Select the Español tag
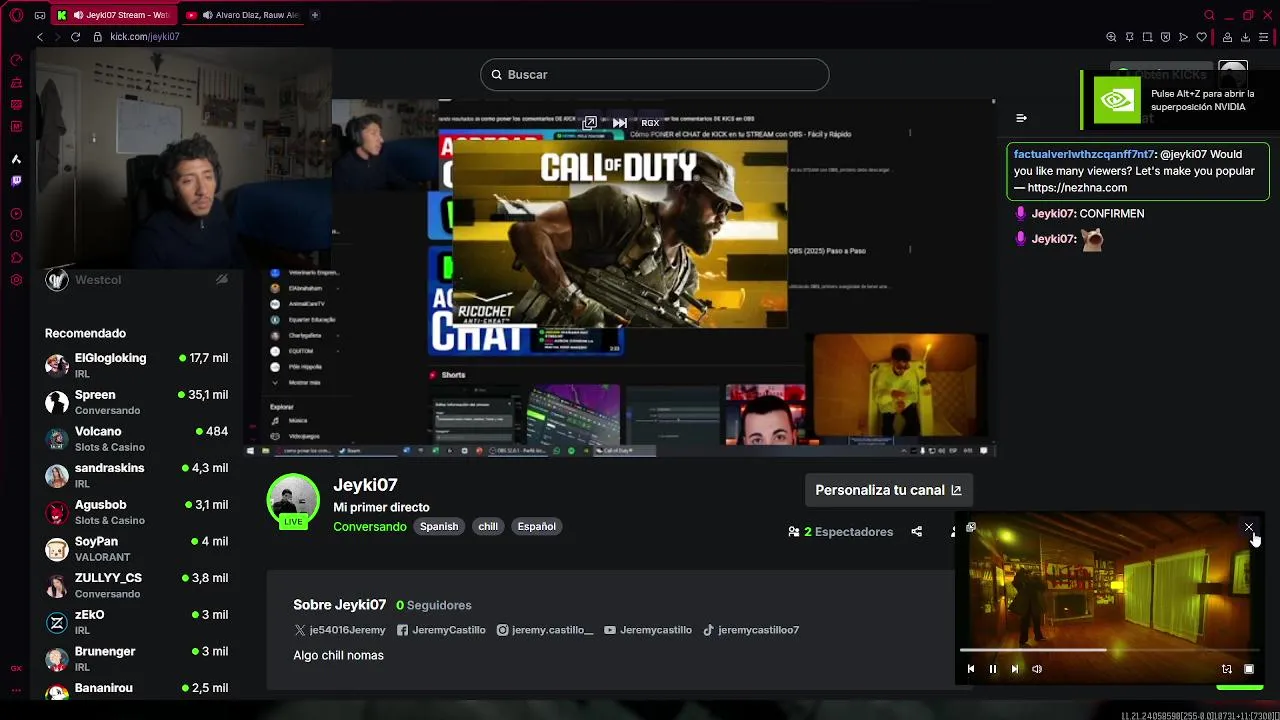 pyautogui.click(x=536, y=526)
